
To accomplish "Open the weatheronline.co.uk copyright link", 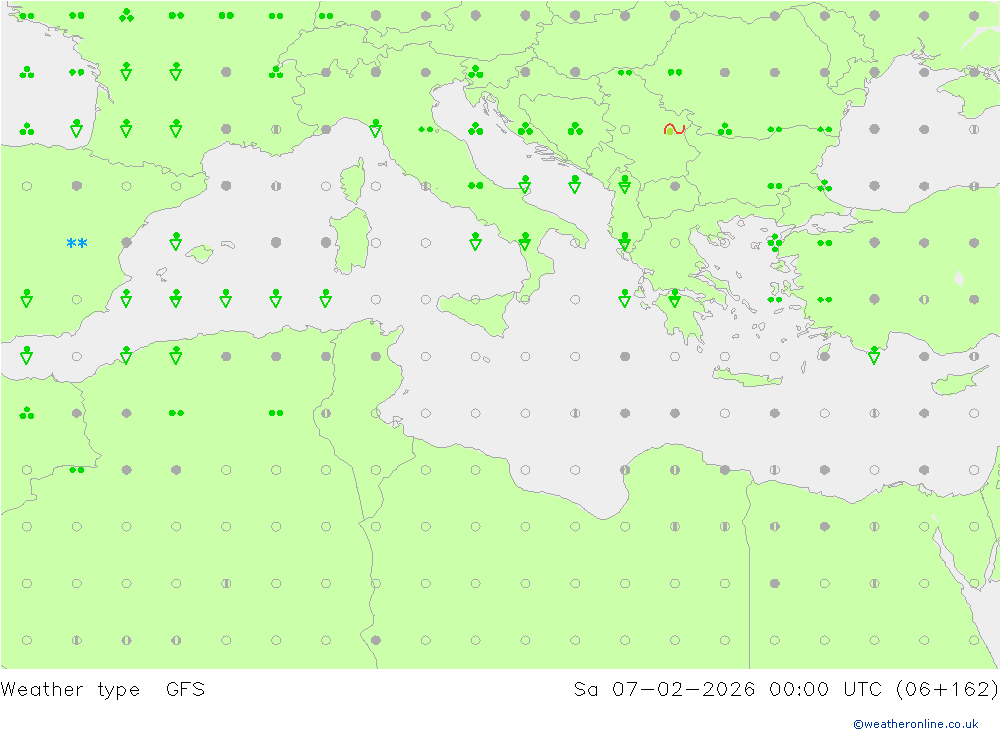I will (916, 724).
